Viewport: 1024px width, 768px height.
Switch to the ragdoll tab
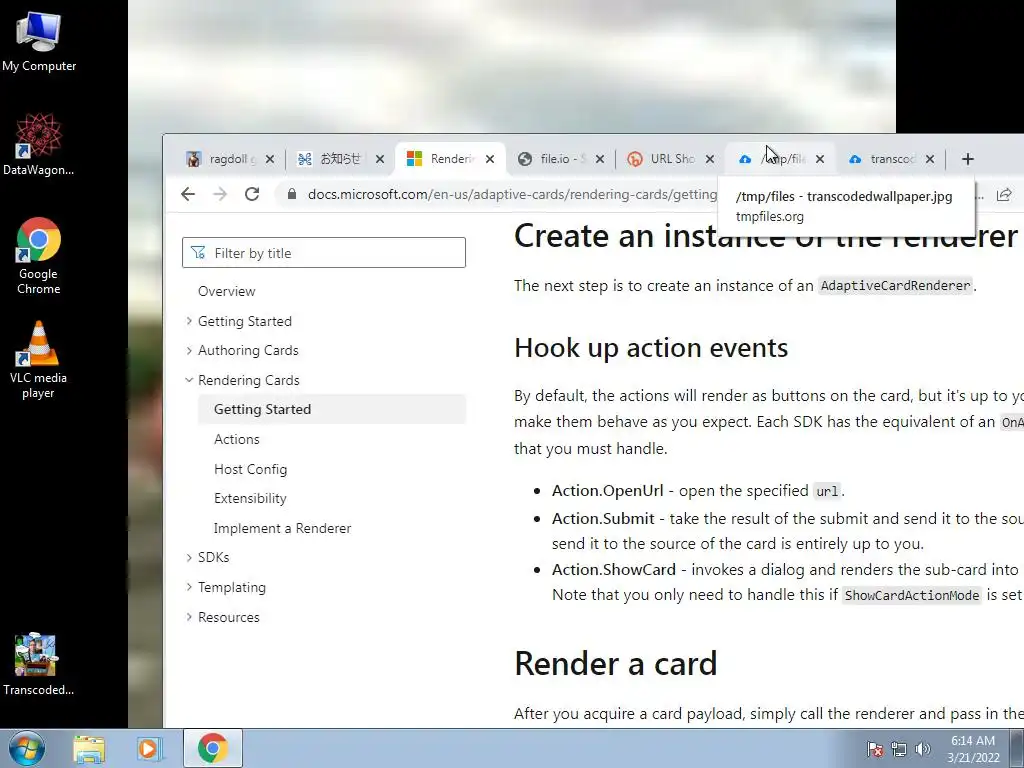222,159
